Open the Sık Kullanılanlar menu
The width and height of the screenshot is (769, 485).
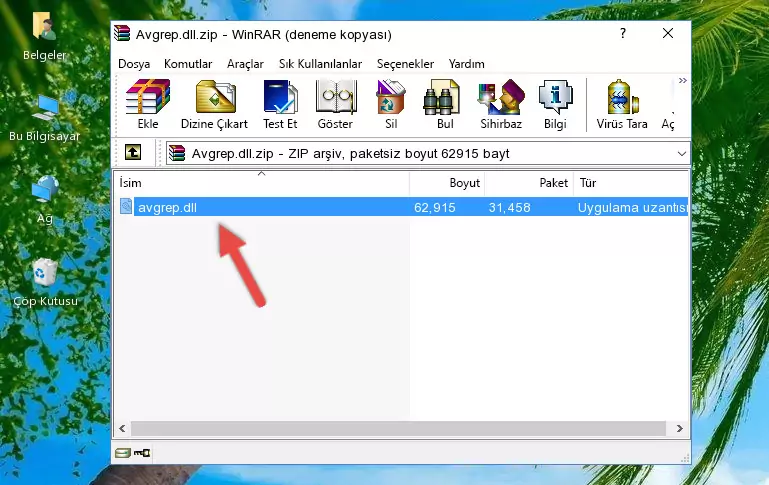coord(320,64)
